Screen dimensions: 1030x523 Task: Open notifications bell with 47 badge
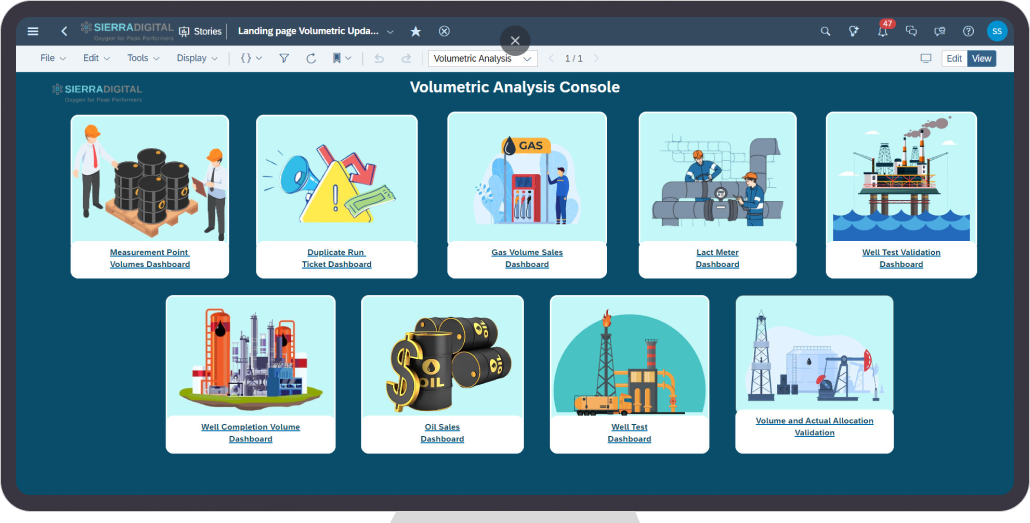(882, 31)
